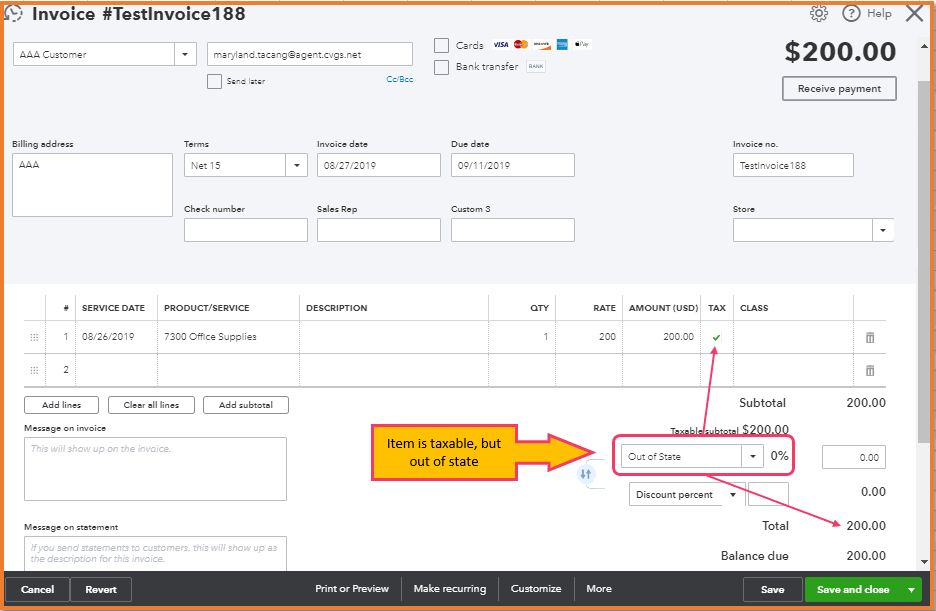Screen dimensions: 936x611
Task: Click the vertical scrollbar
Action: click(x=924, y=263)
